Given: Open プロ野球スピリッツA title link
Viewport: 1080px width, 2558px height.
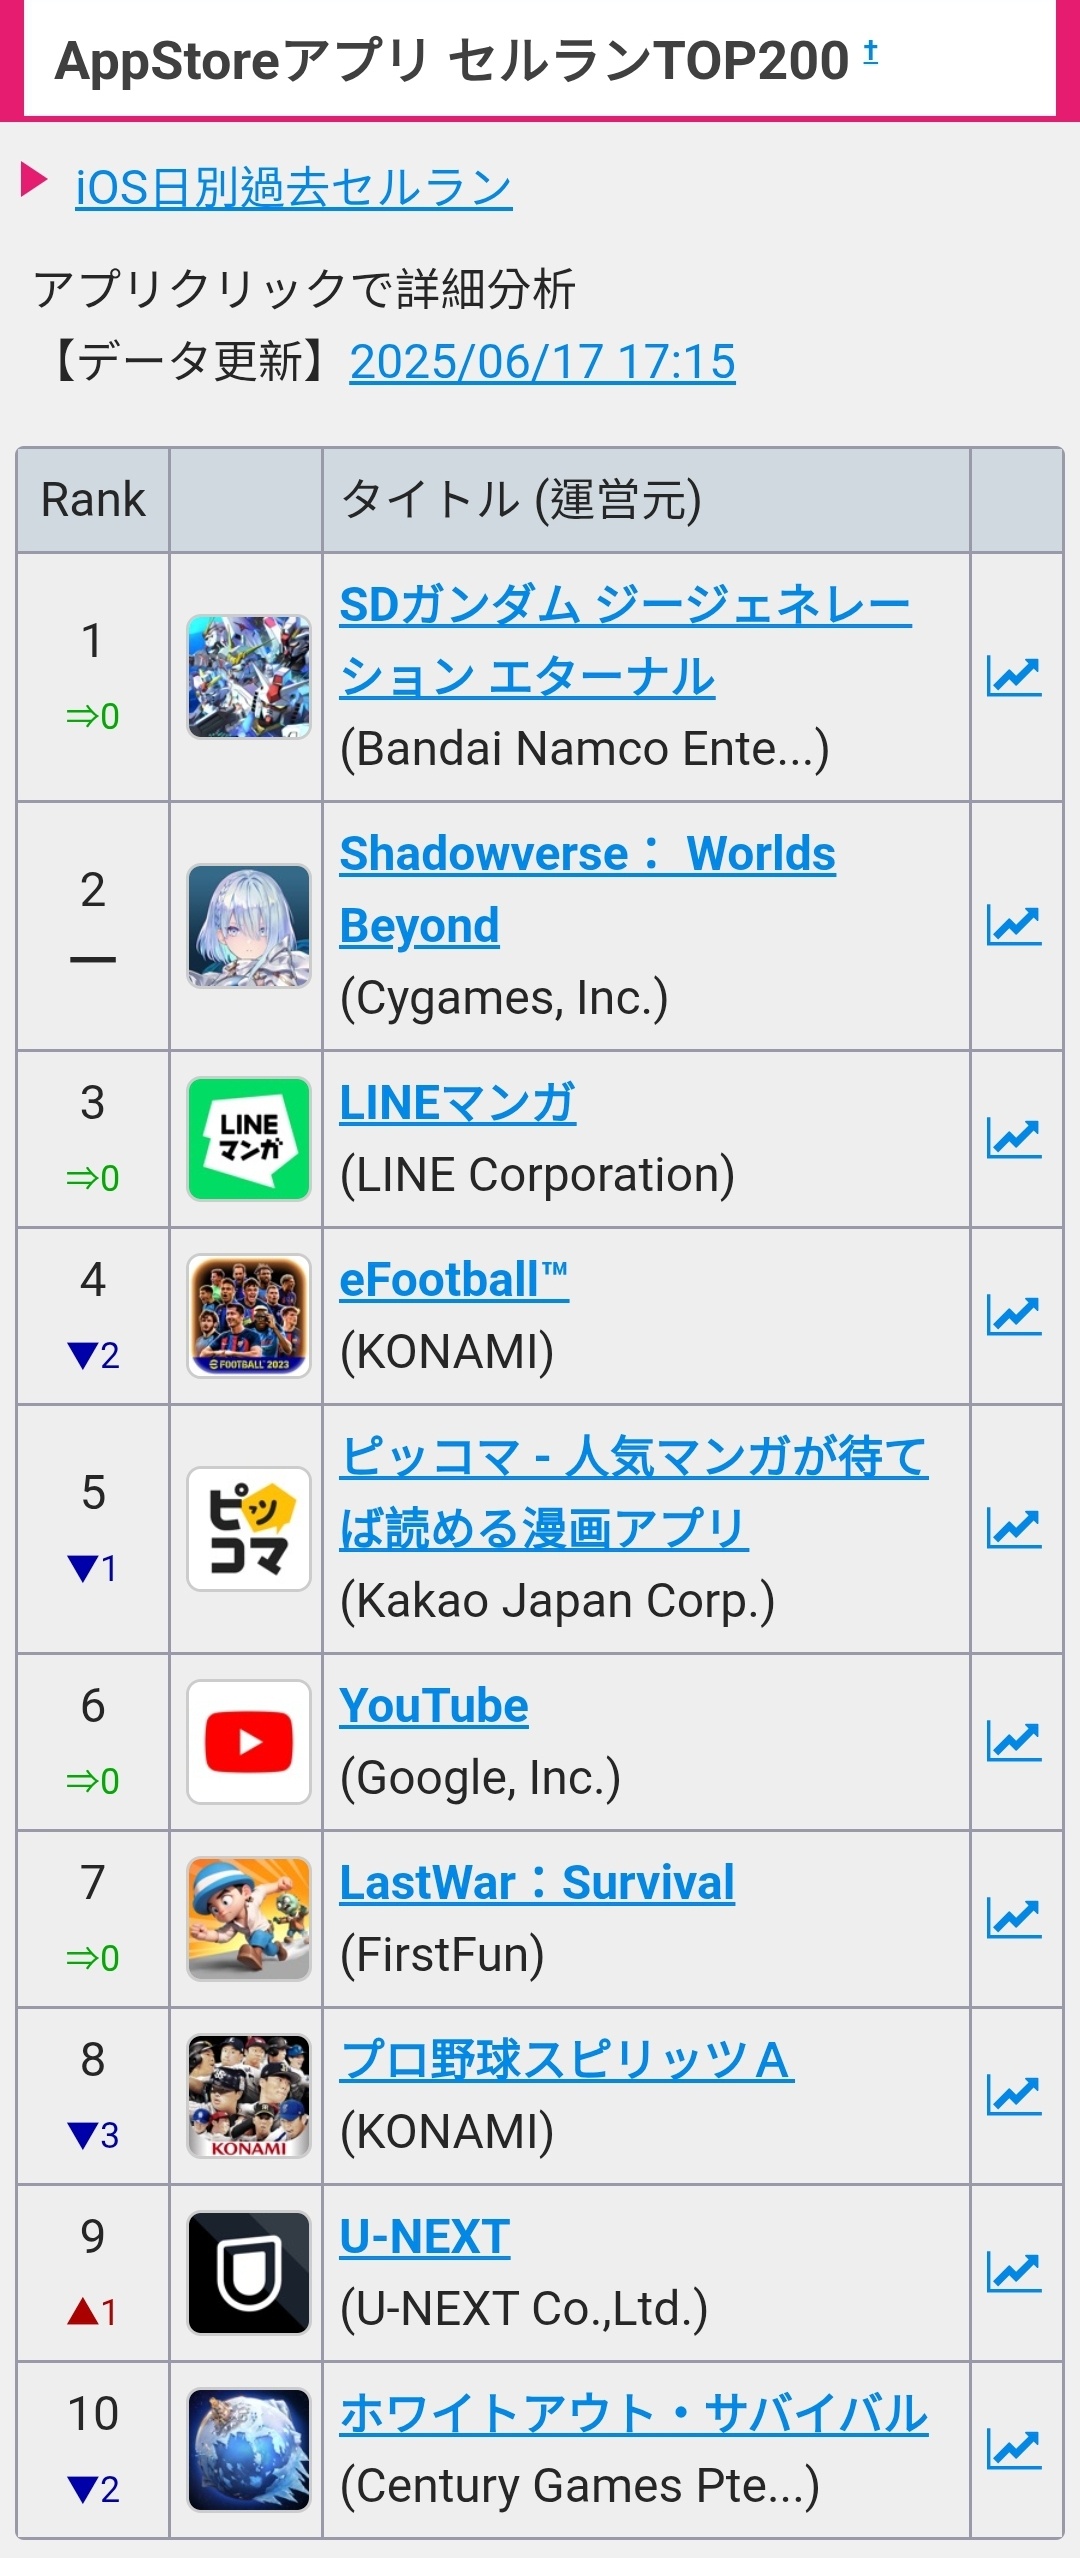Looking at the screenshot, I should point(567,2060).
